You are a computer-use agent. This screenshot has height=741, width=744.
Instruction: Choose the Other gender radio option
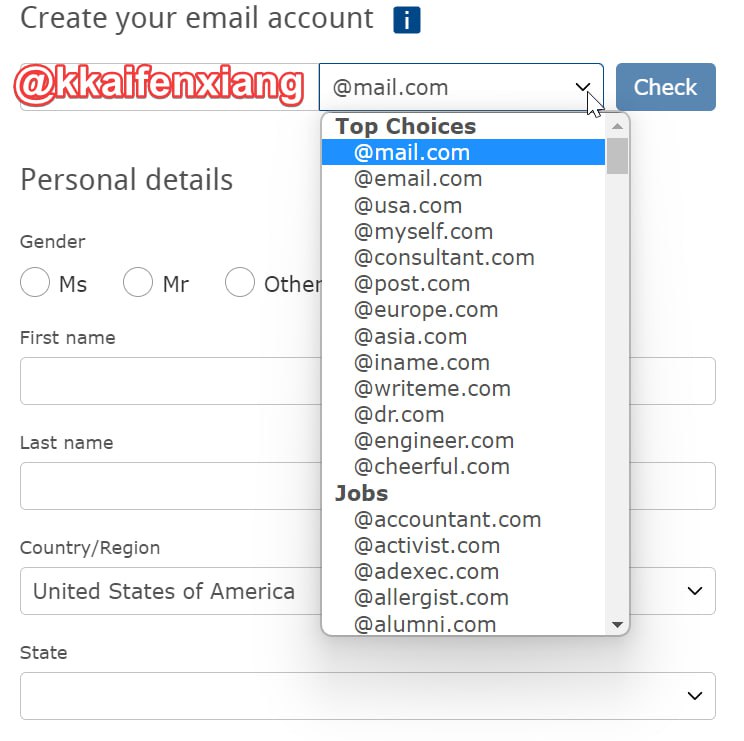[240, 283]
